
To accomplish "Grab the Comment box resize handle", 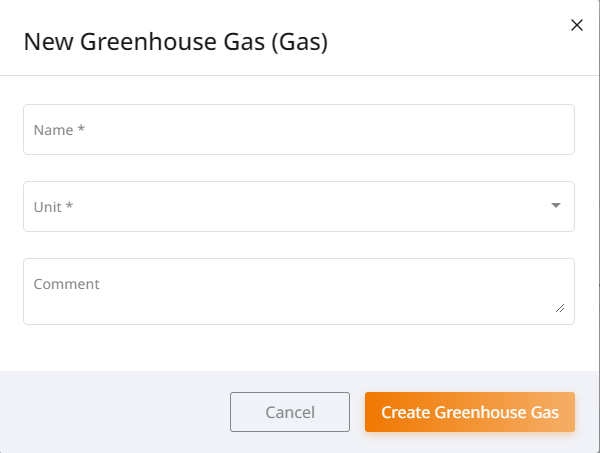I will (x=559, y=308).
